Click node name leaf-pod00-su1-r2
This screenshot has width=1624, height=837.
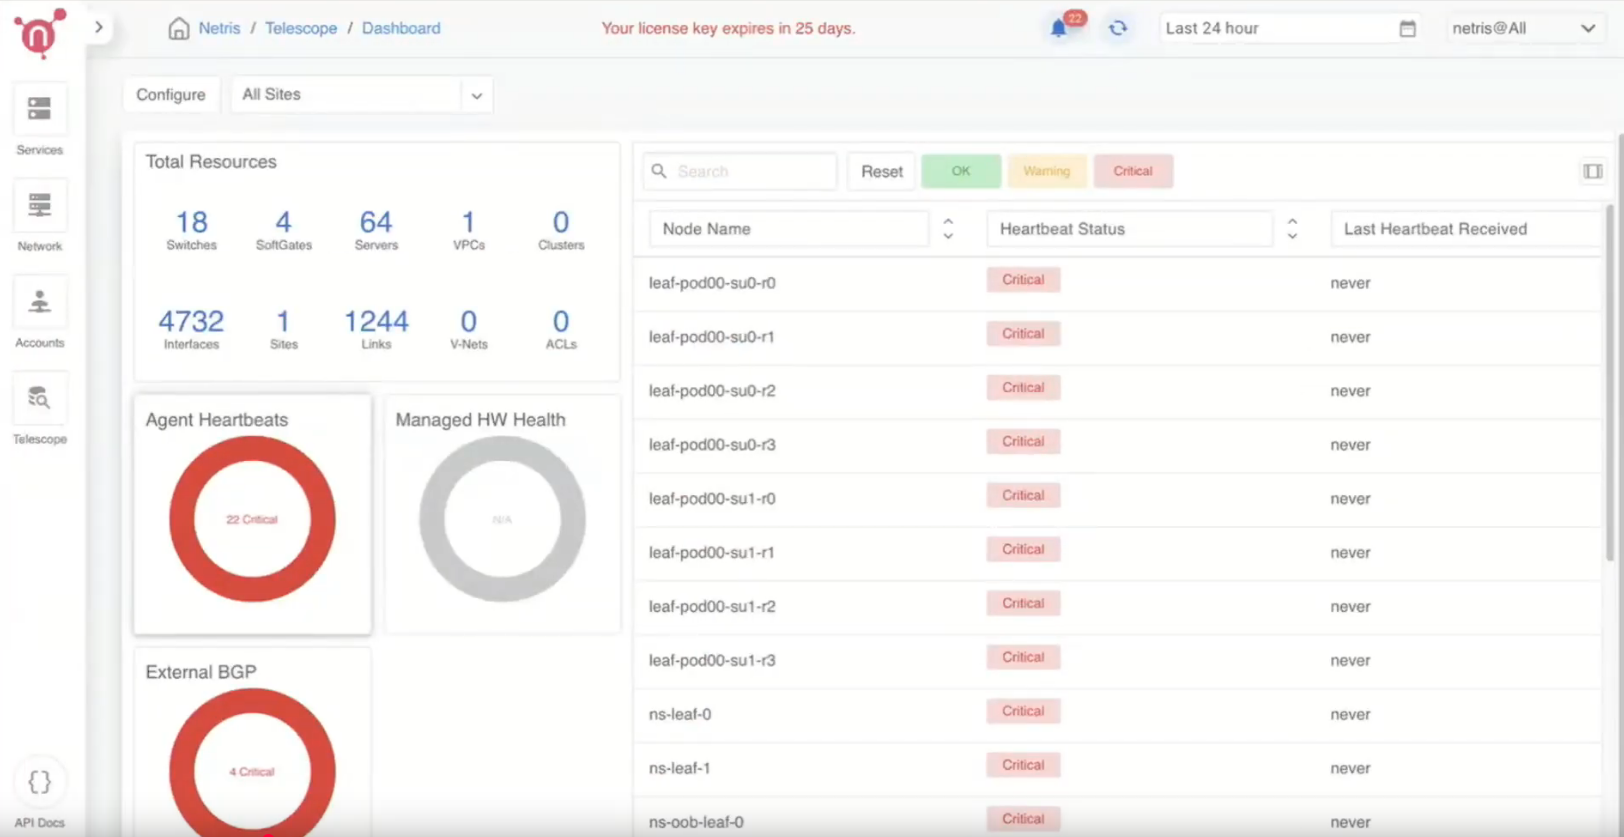712,607
